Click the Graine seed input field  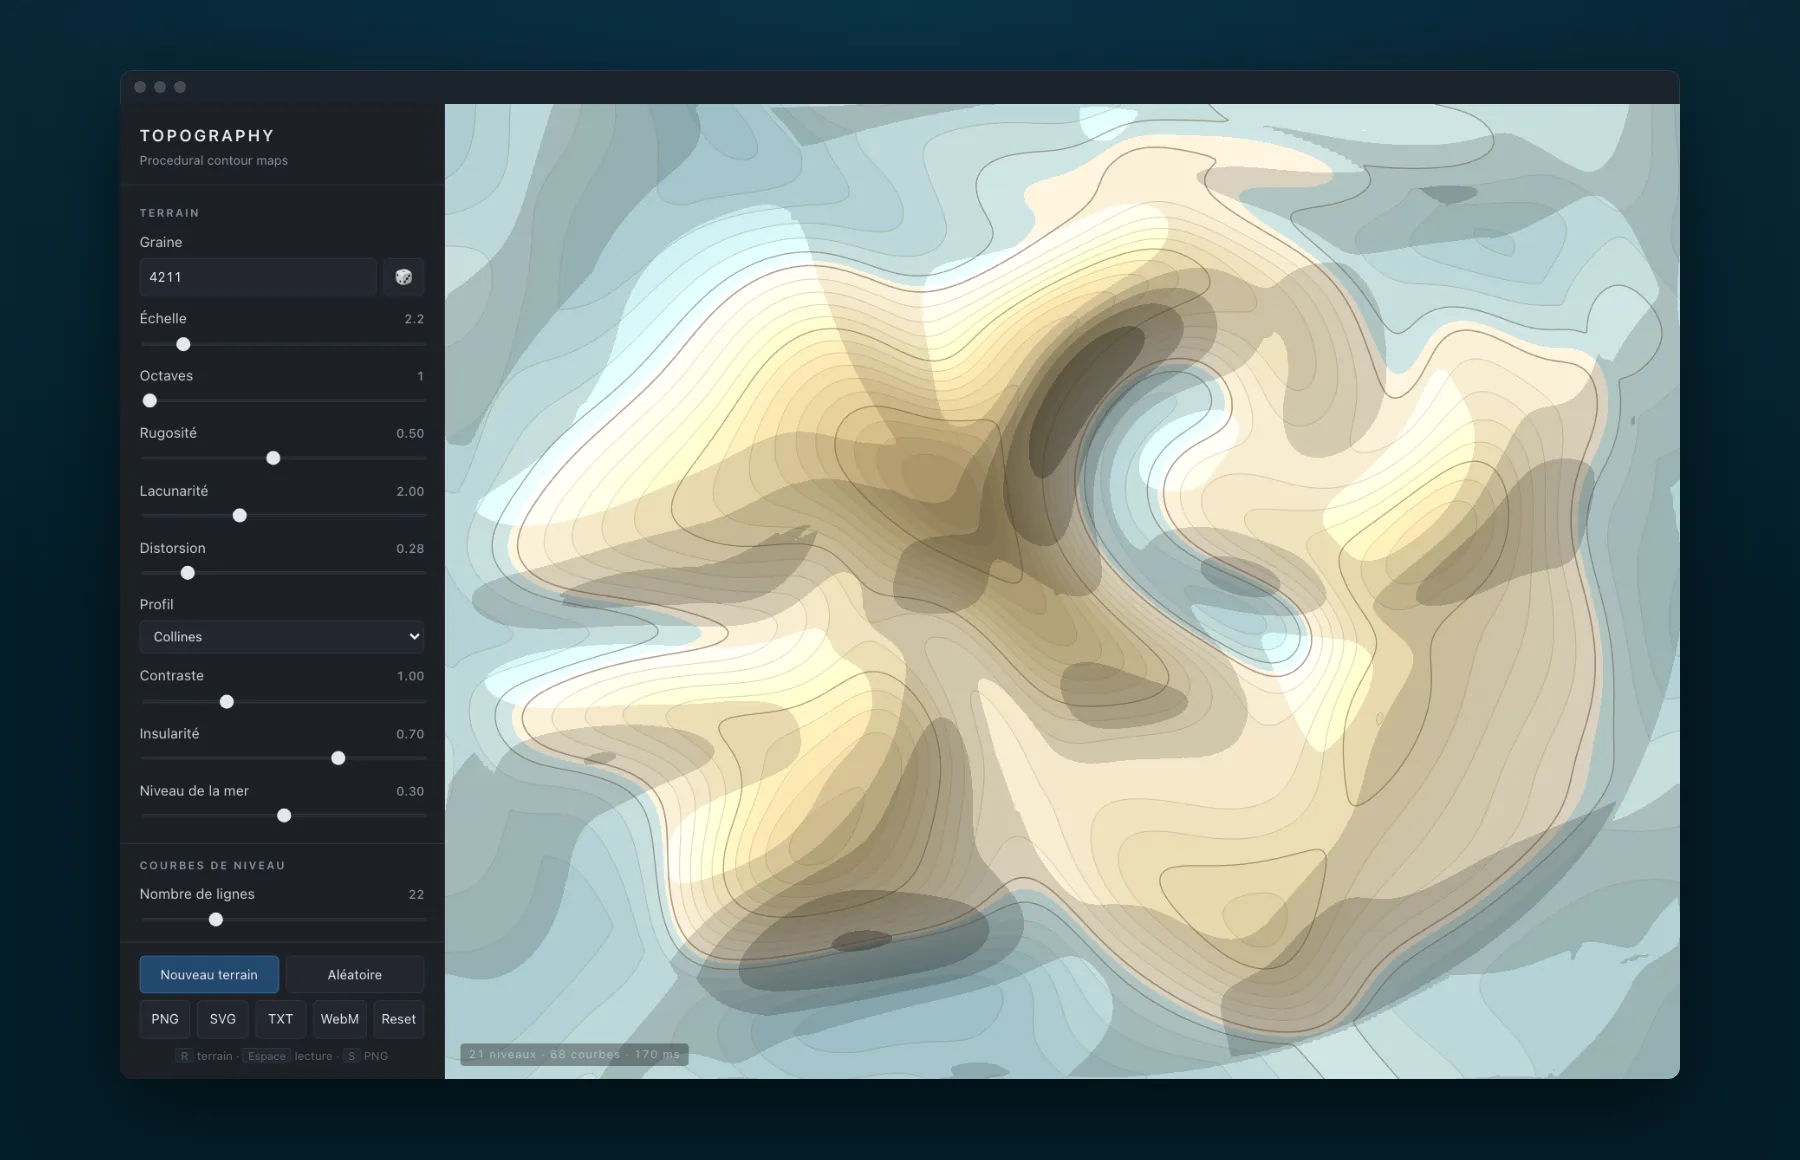258,277
